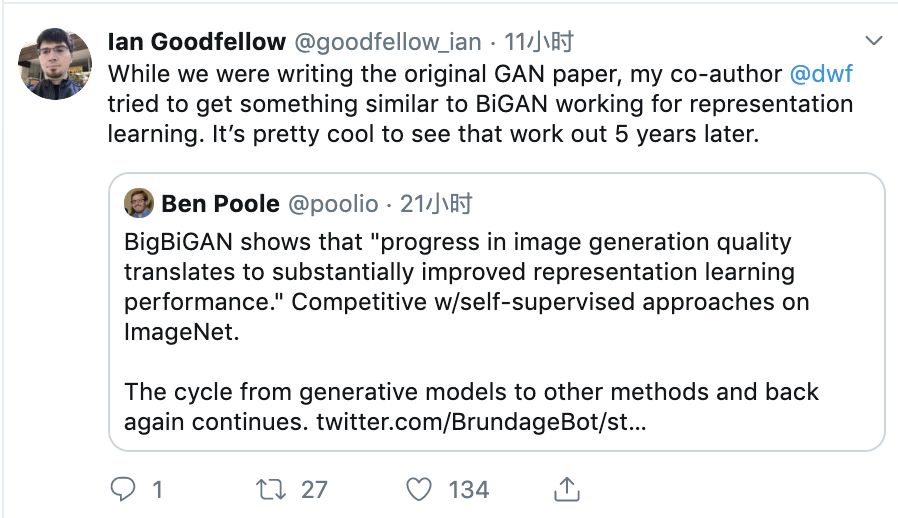Open the @dwf mention link
The image size is (898, 518).
coord(821,73)
